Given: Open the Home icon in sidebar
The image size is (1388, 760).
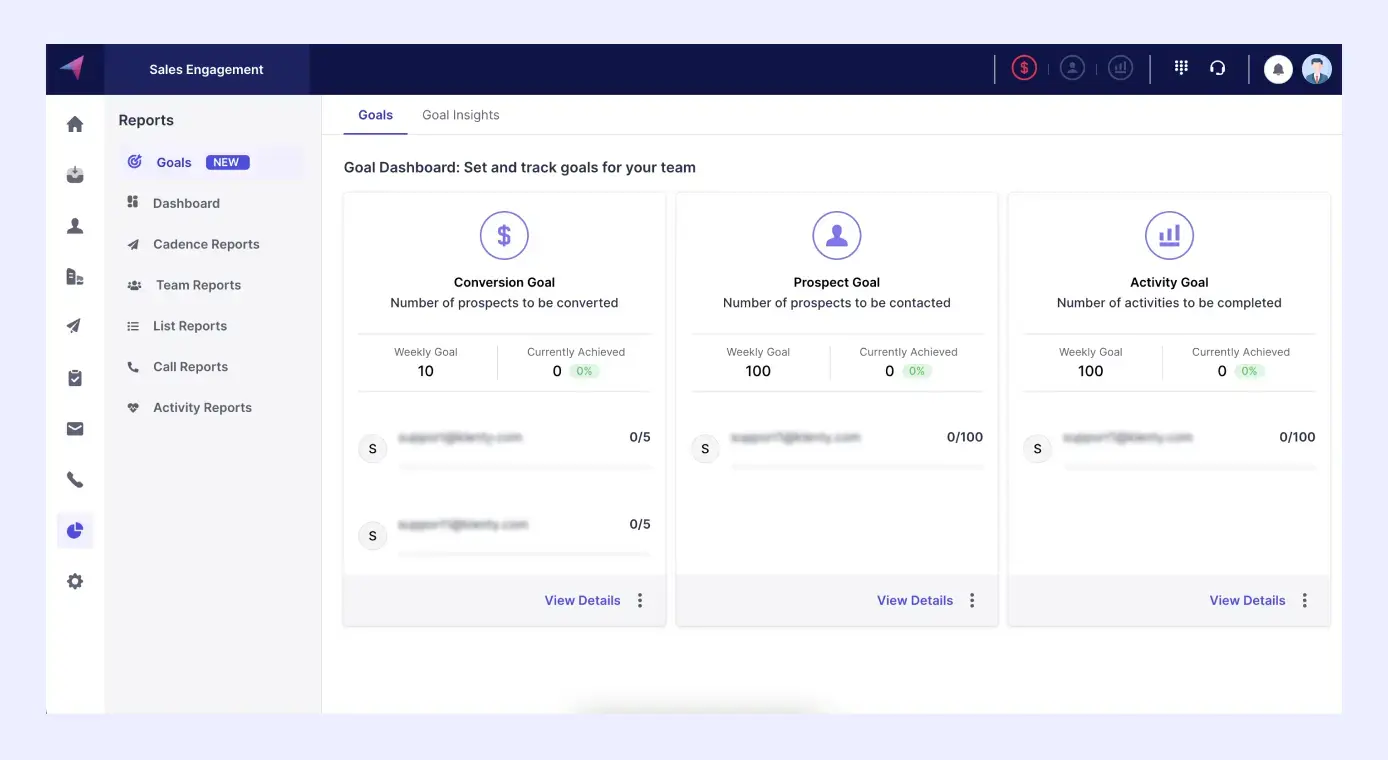Looking at the screenshot, I should (x=75, y=124).
